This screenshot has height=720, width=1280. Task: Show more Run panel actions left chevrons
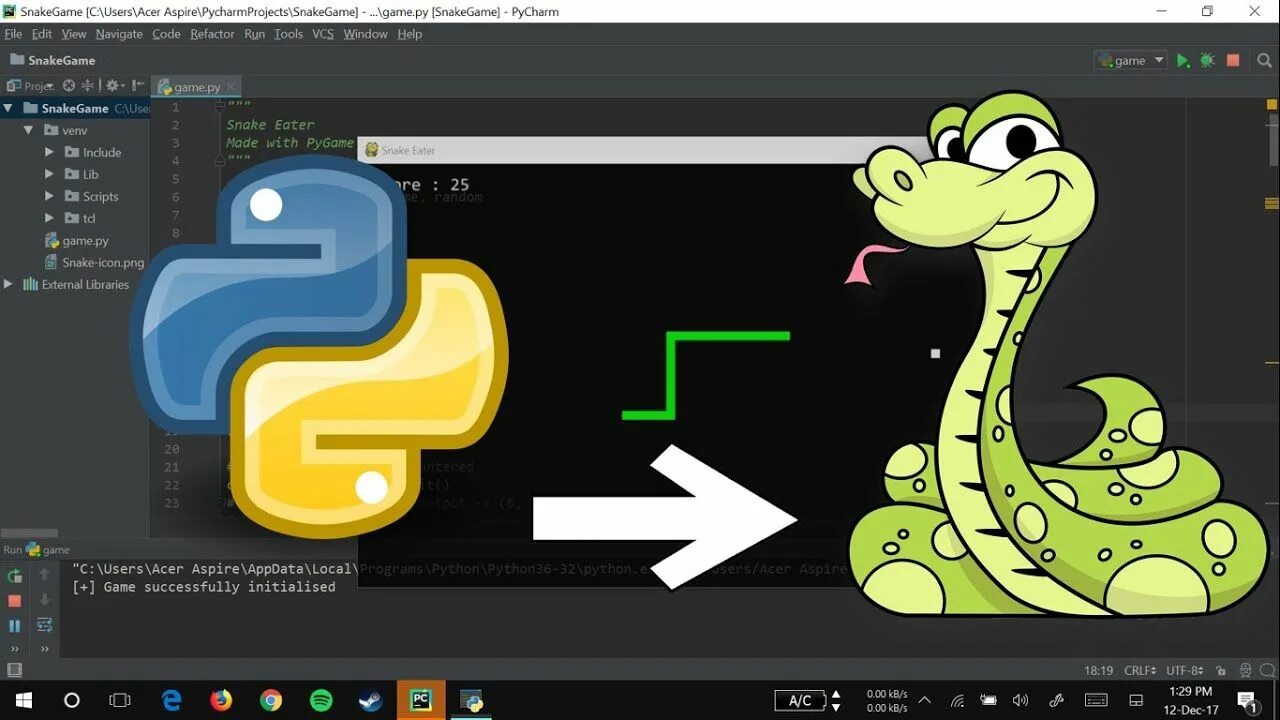click(14, 649)
